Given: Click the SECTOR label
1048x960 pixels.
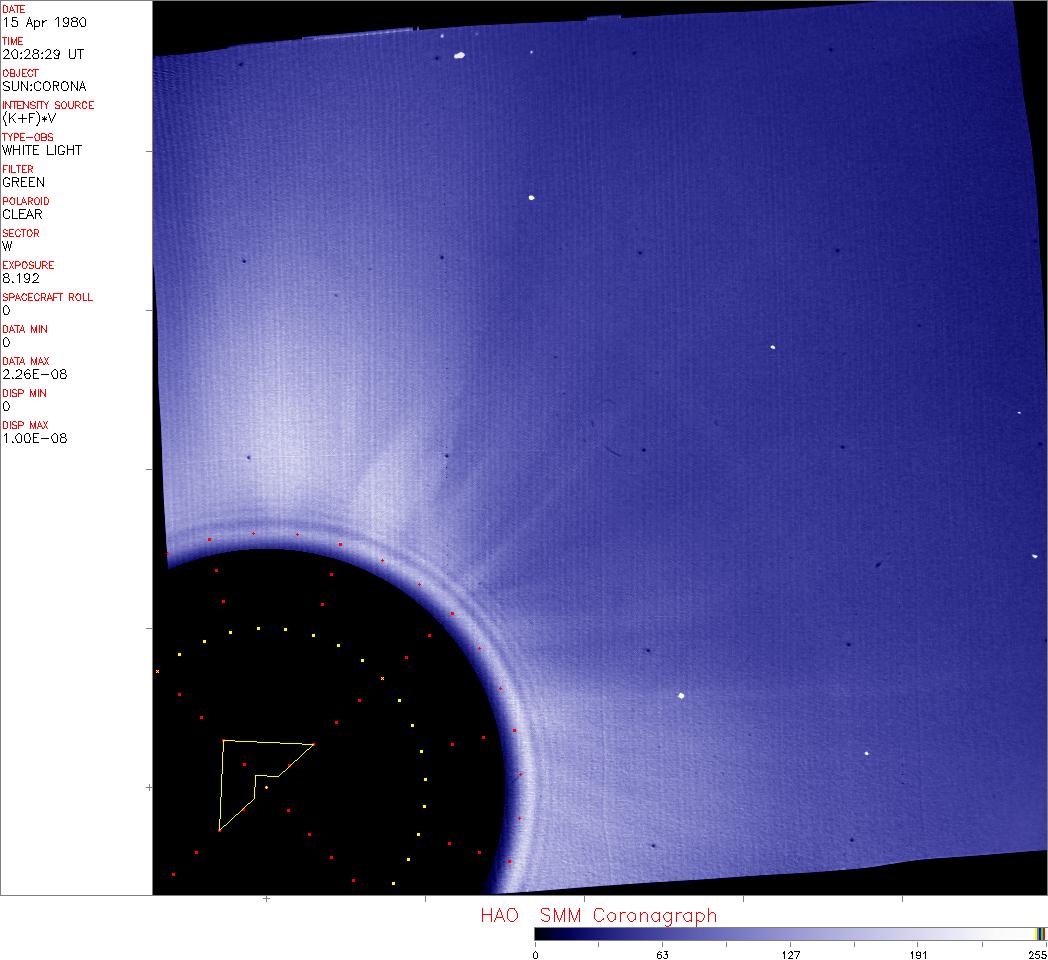Looking at the screenshot, I should pos(21,233).
